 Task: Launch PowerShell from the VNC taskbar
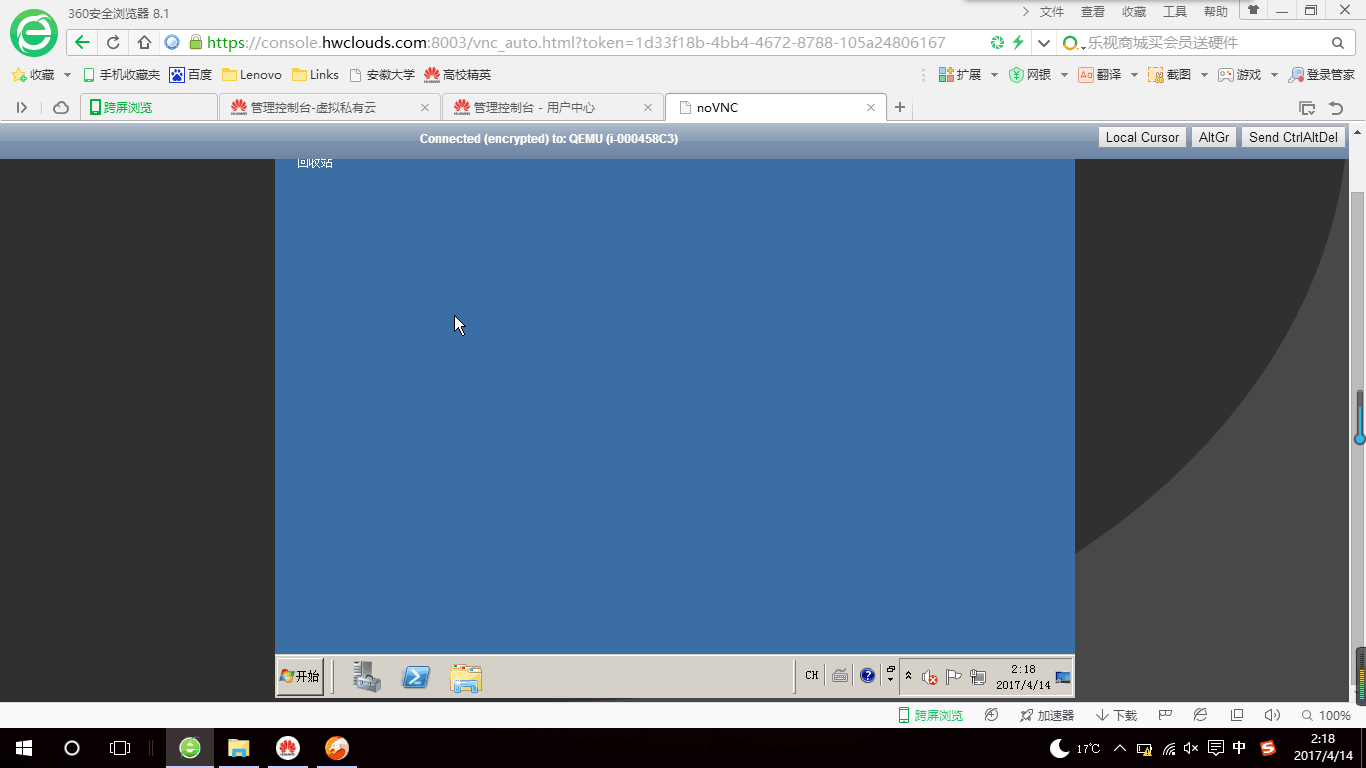(416, 677)
